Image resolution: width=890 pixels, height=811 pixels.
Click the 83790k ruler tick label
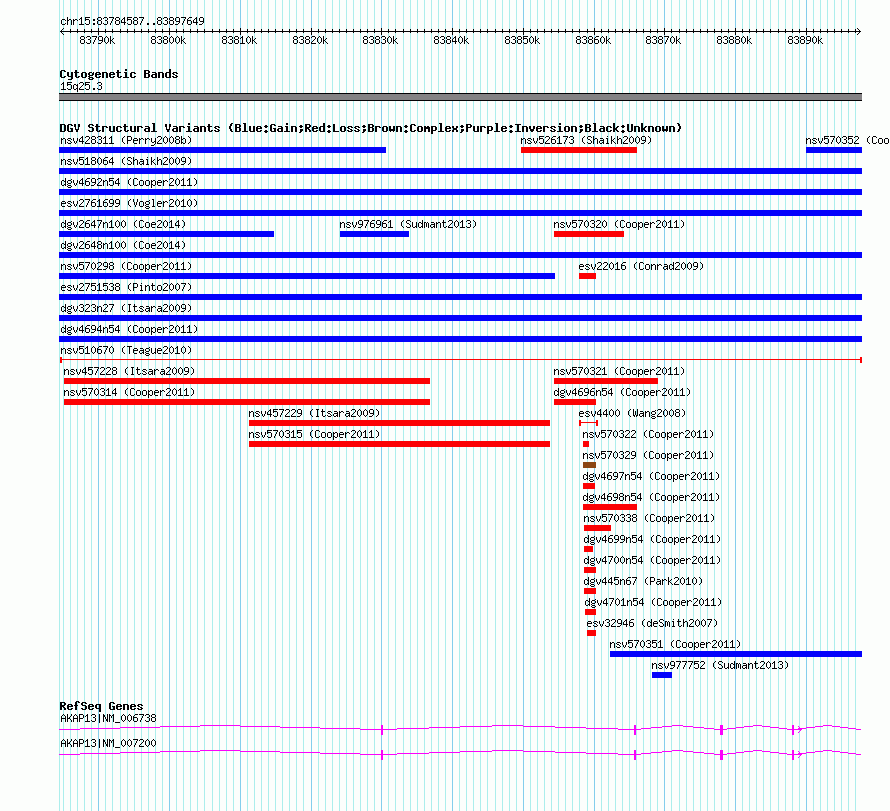pyautogui.click(x=97, y=40)
